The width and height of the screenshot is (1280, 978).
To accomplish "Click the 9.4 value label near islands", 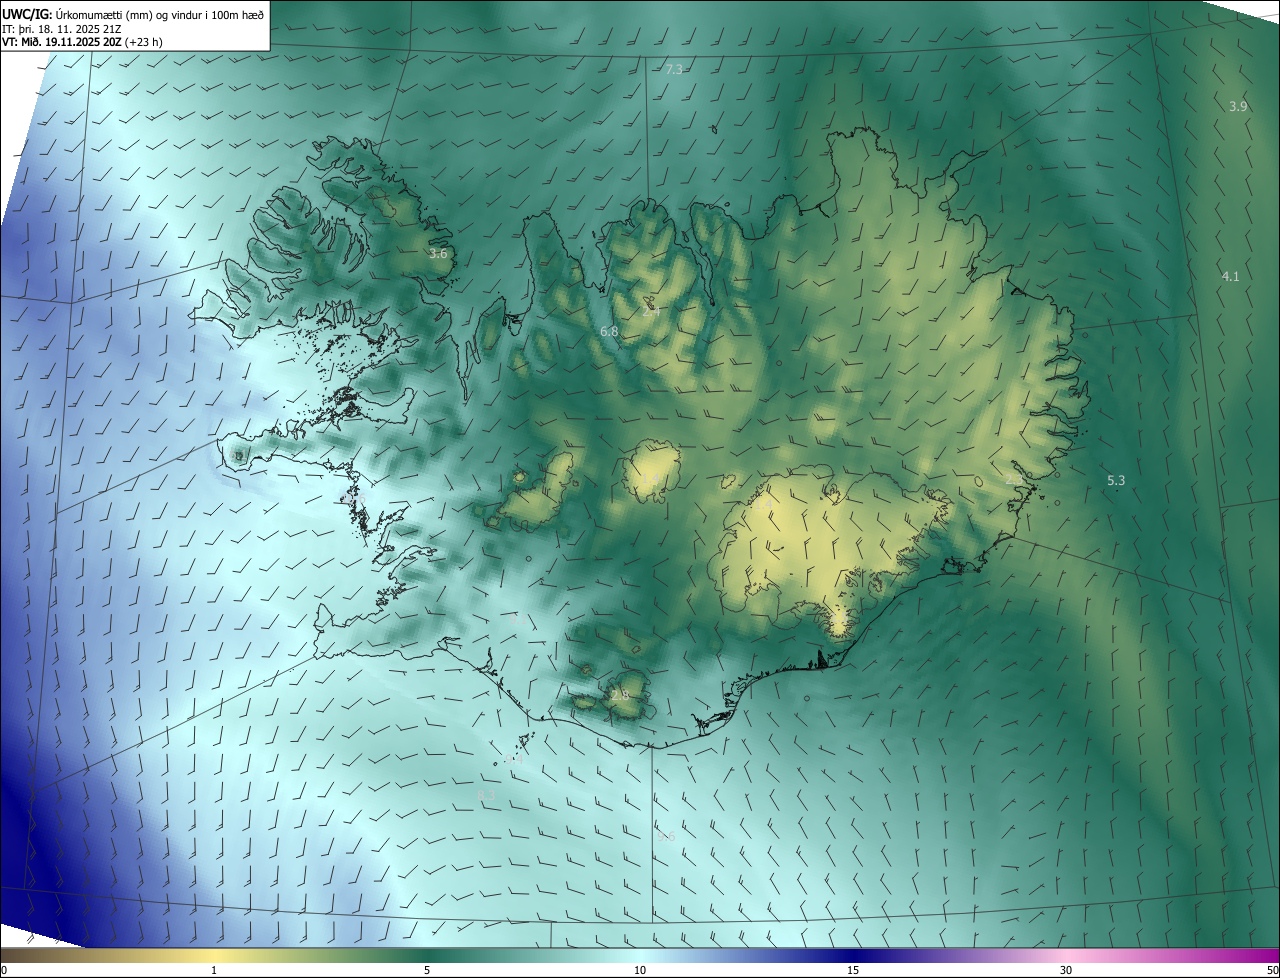I will point(514,759).
